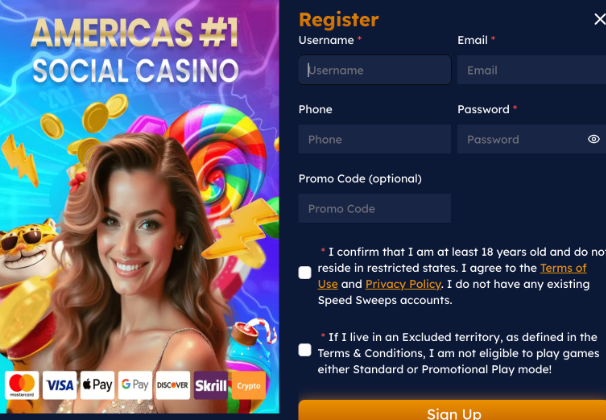606x420 pixels.
Task: Show password with the eye icon
Action: [x=594, y=139]
